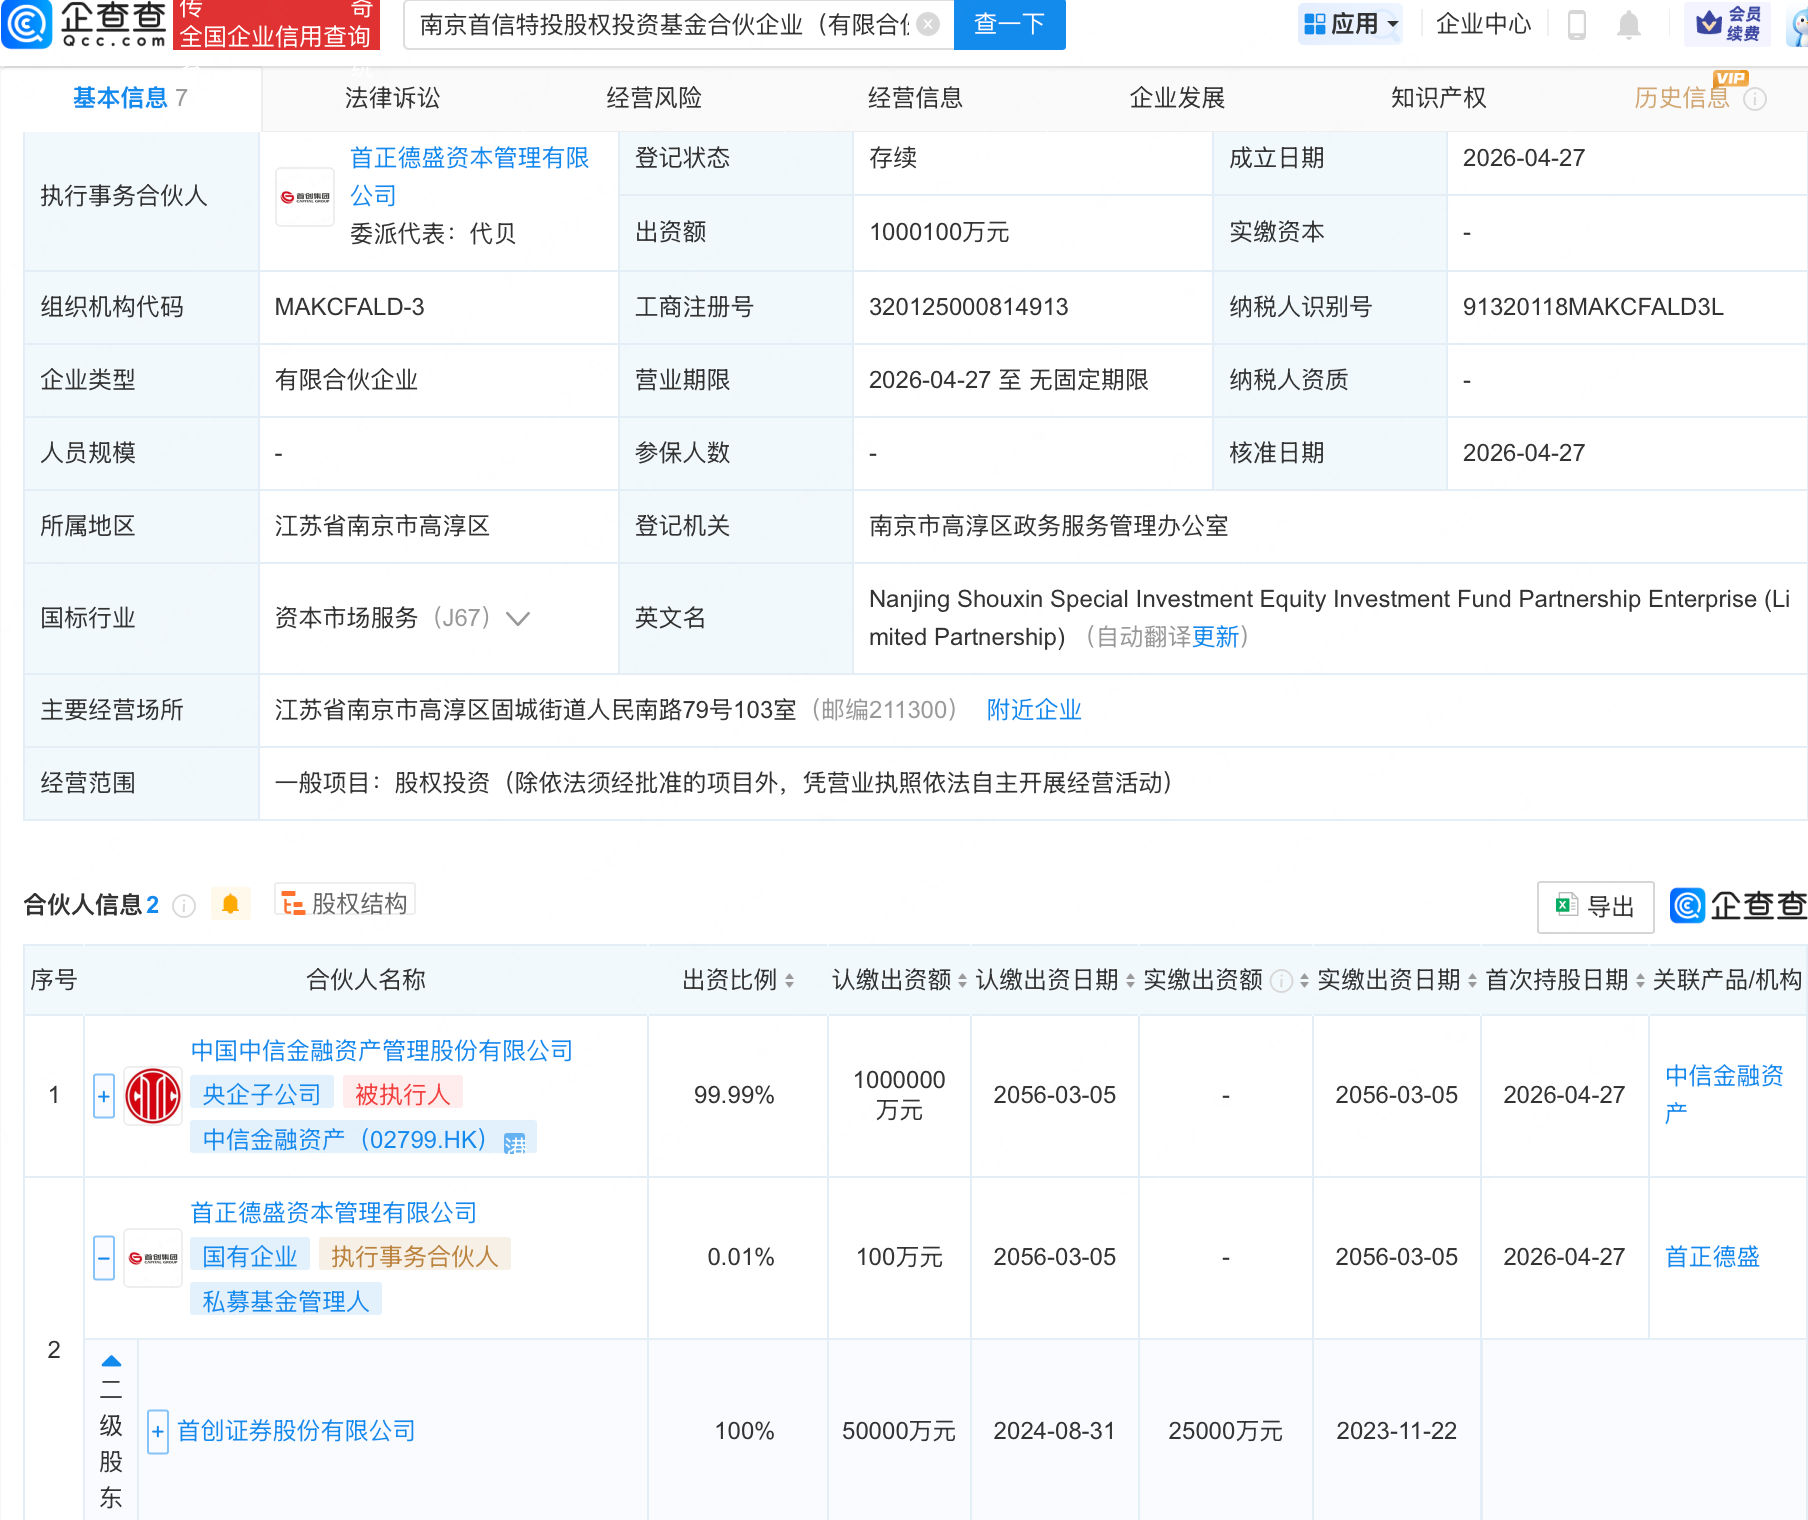Clear the search box text
The image size is (1808, 1520).
click(x=928, y=24)
